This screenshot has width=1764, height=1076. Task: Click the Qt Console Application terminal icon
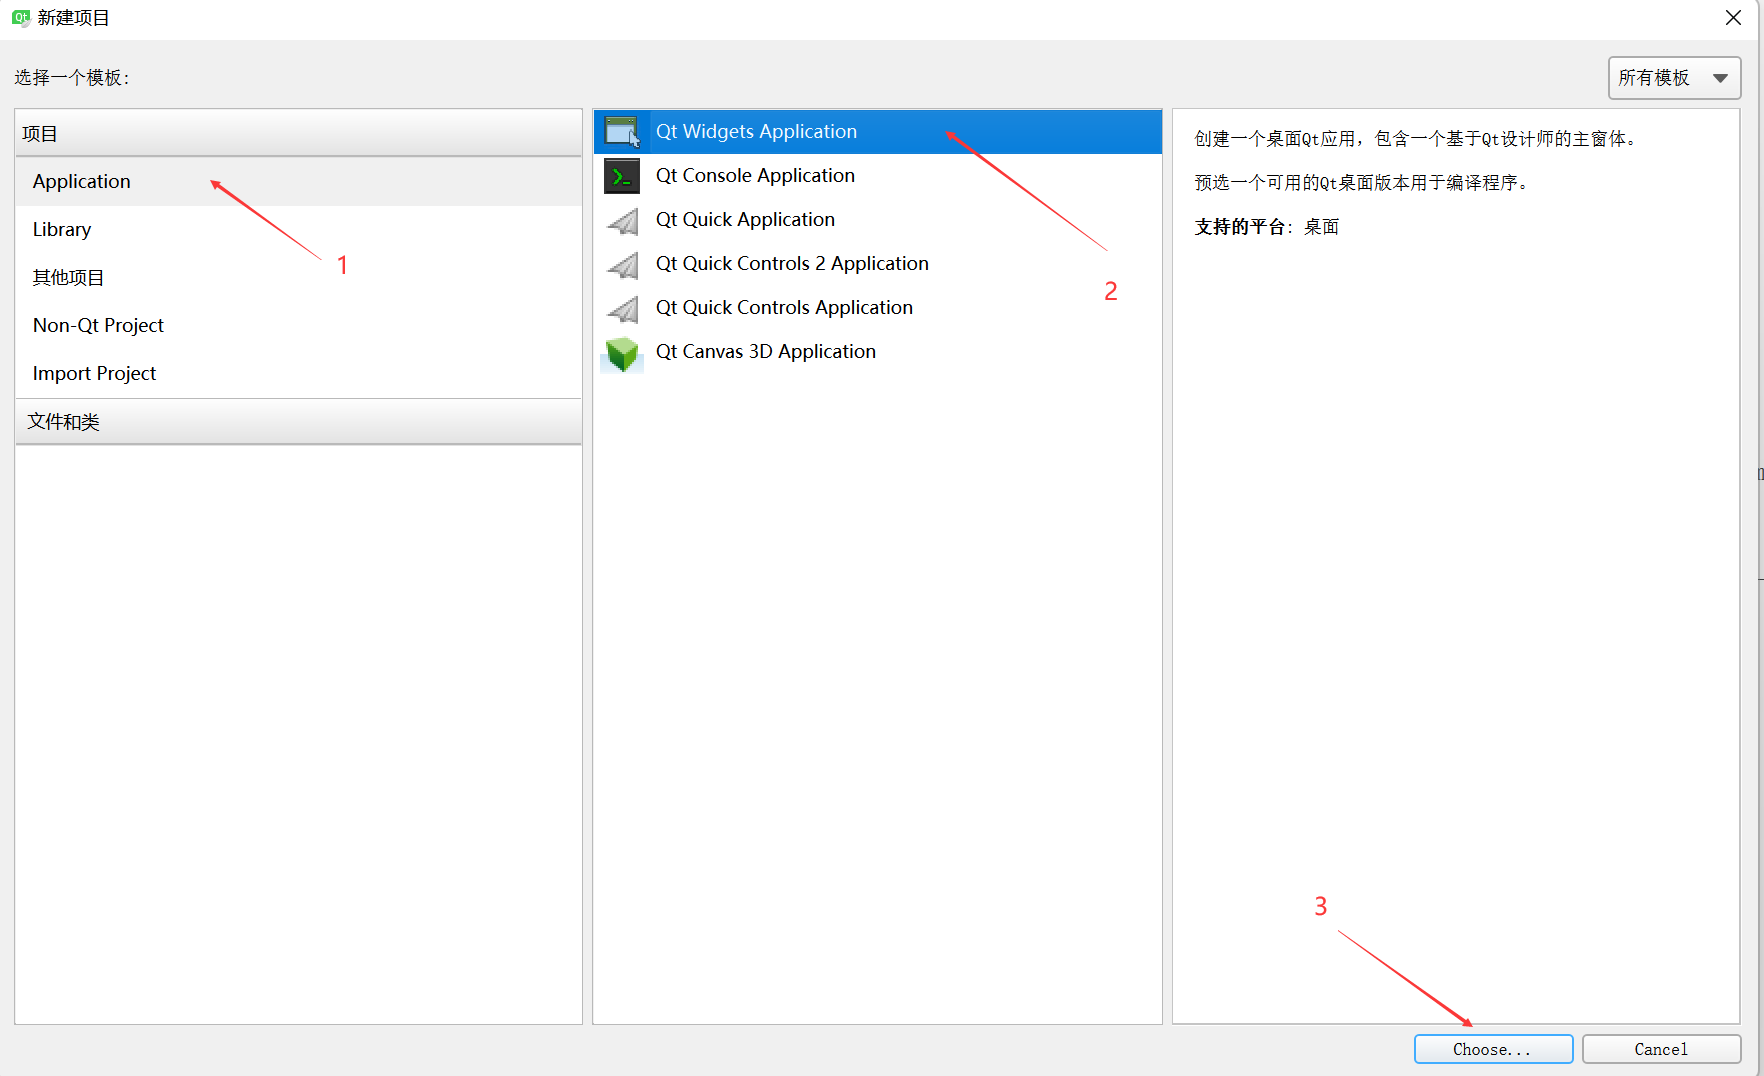(622, 176)
